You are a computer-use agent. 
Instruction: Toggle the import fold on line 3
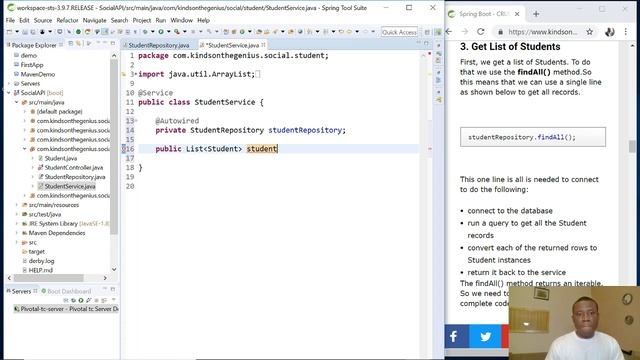coord(136,74)
